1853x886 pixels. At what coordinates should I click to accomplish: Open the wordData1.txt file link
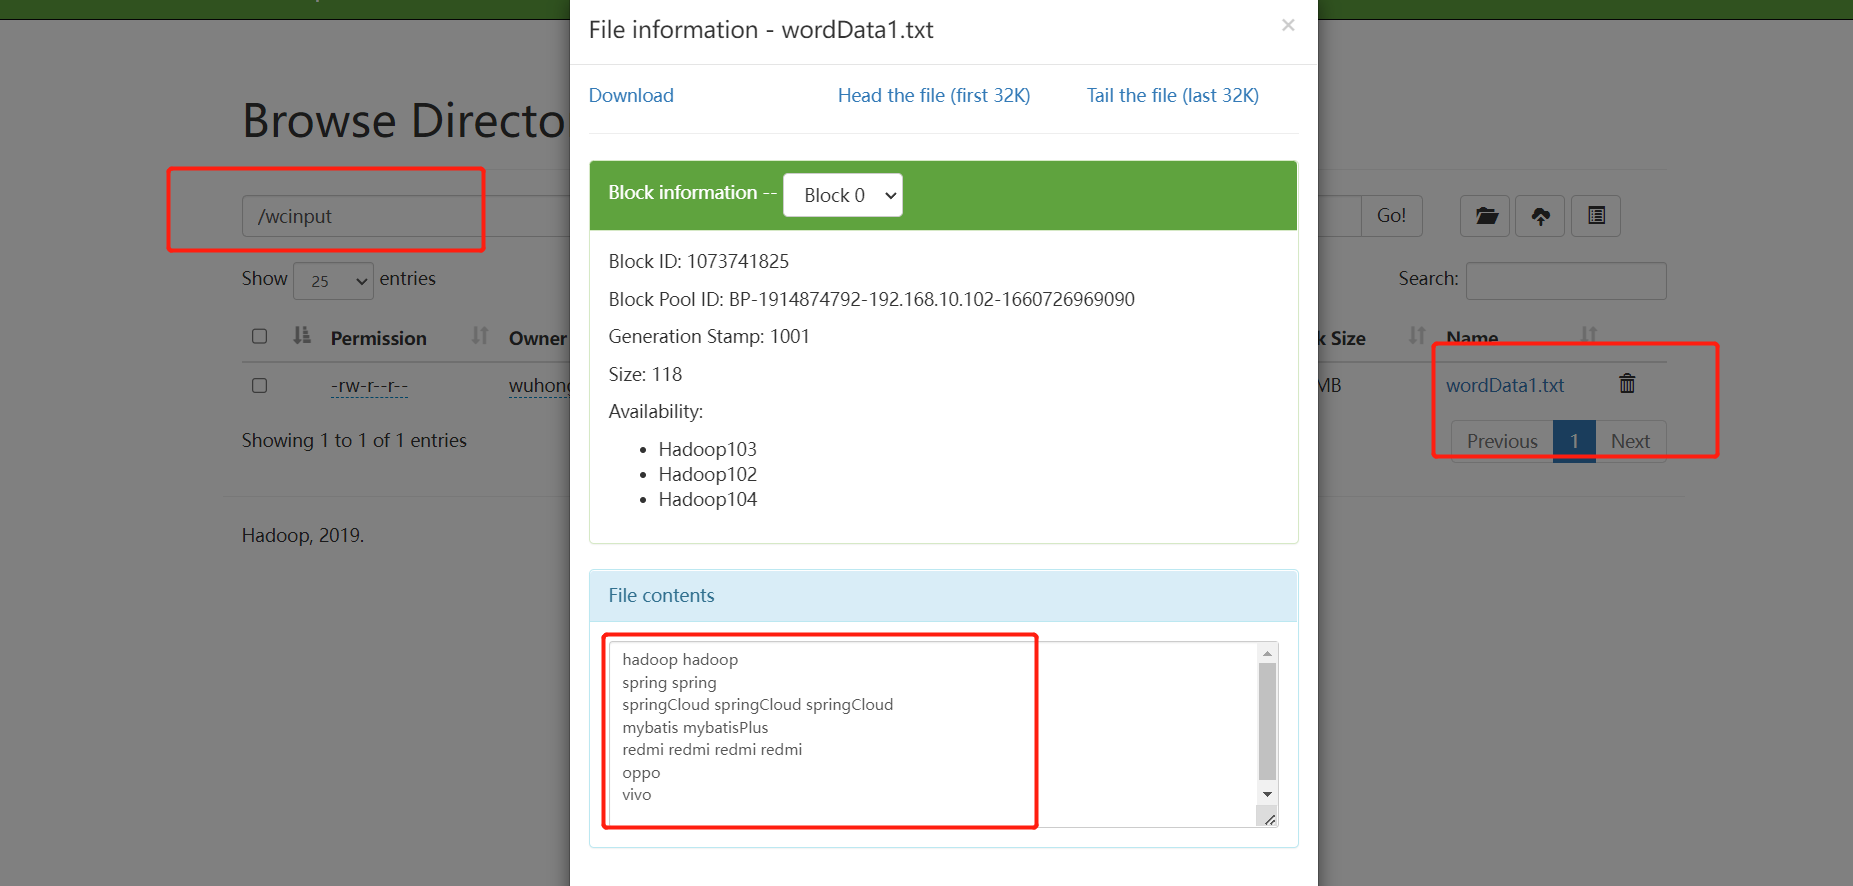pyautogui.click(x=1505, y=386)
